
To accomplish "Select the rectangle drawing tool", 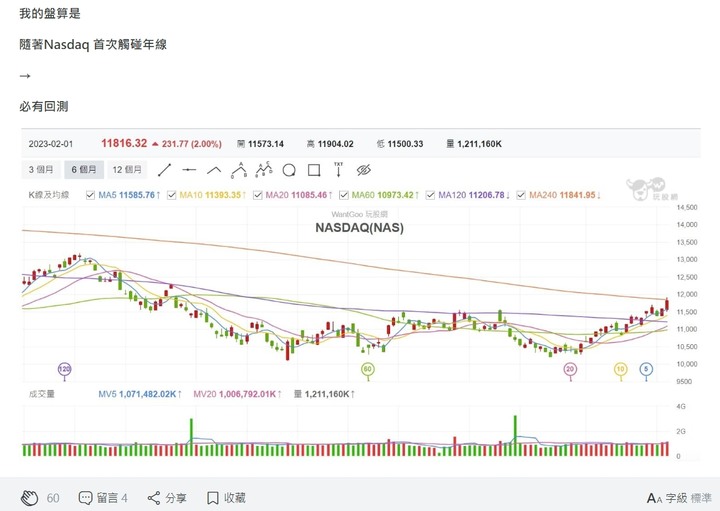I will coord(314,170).
